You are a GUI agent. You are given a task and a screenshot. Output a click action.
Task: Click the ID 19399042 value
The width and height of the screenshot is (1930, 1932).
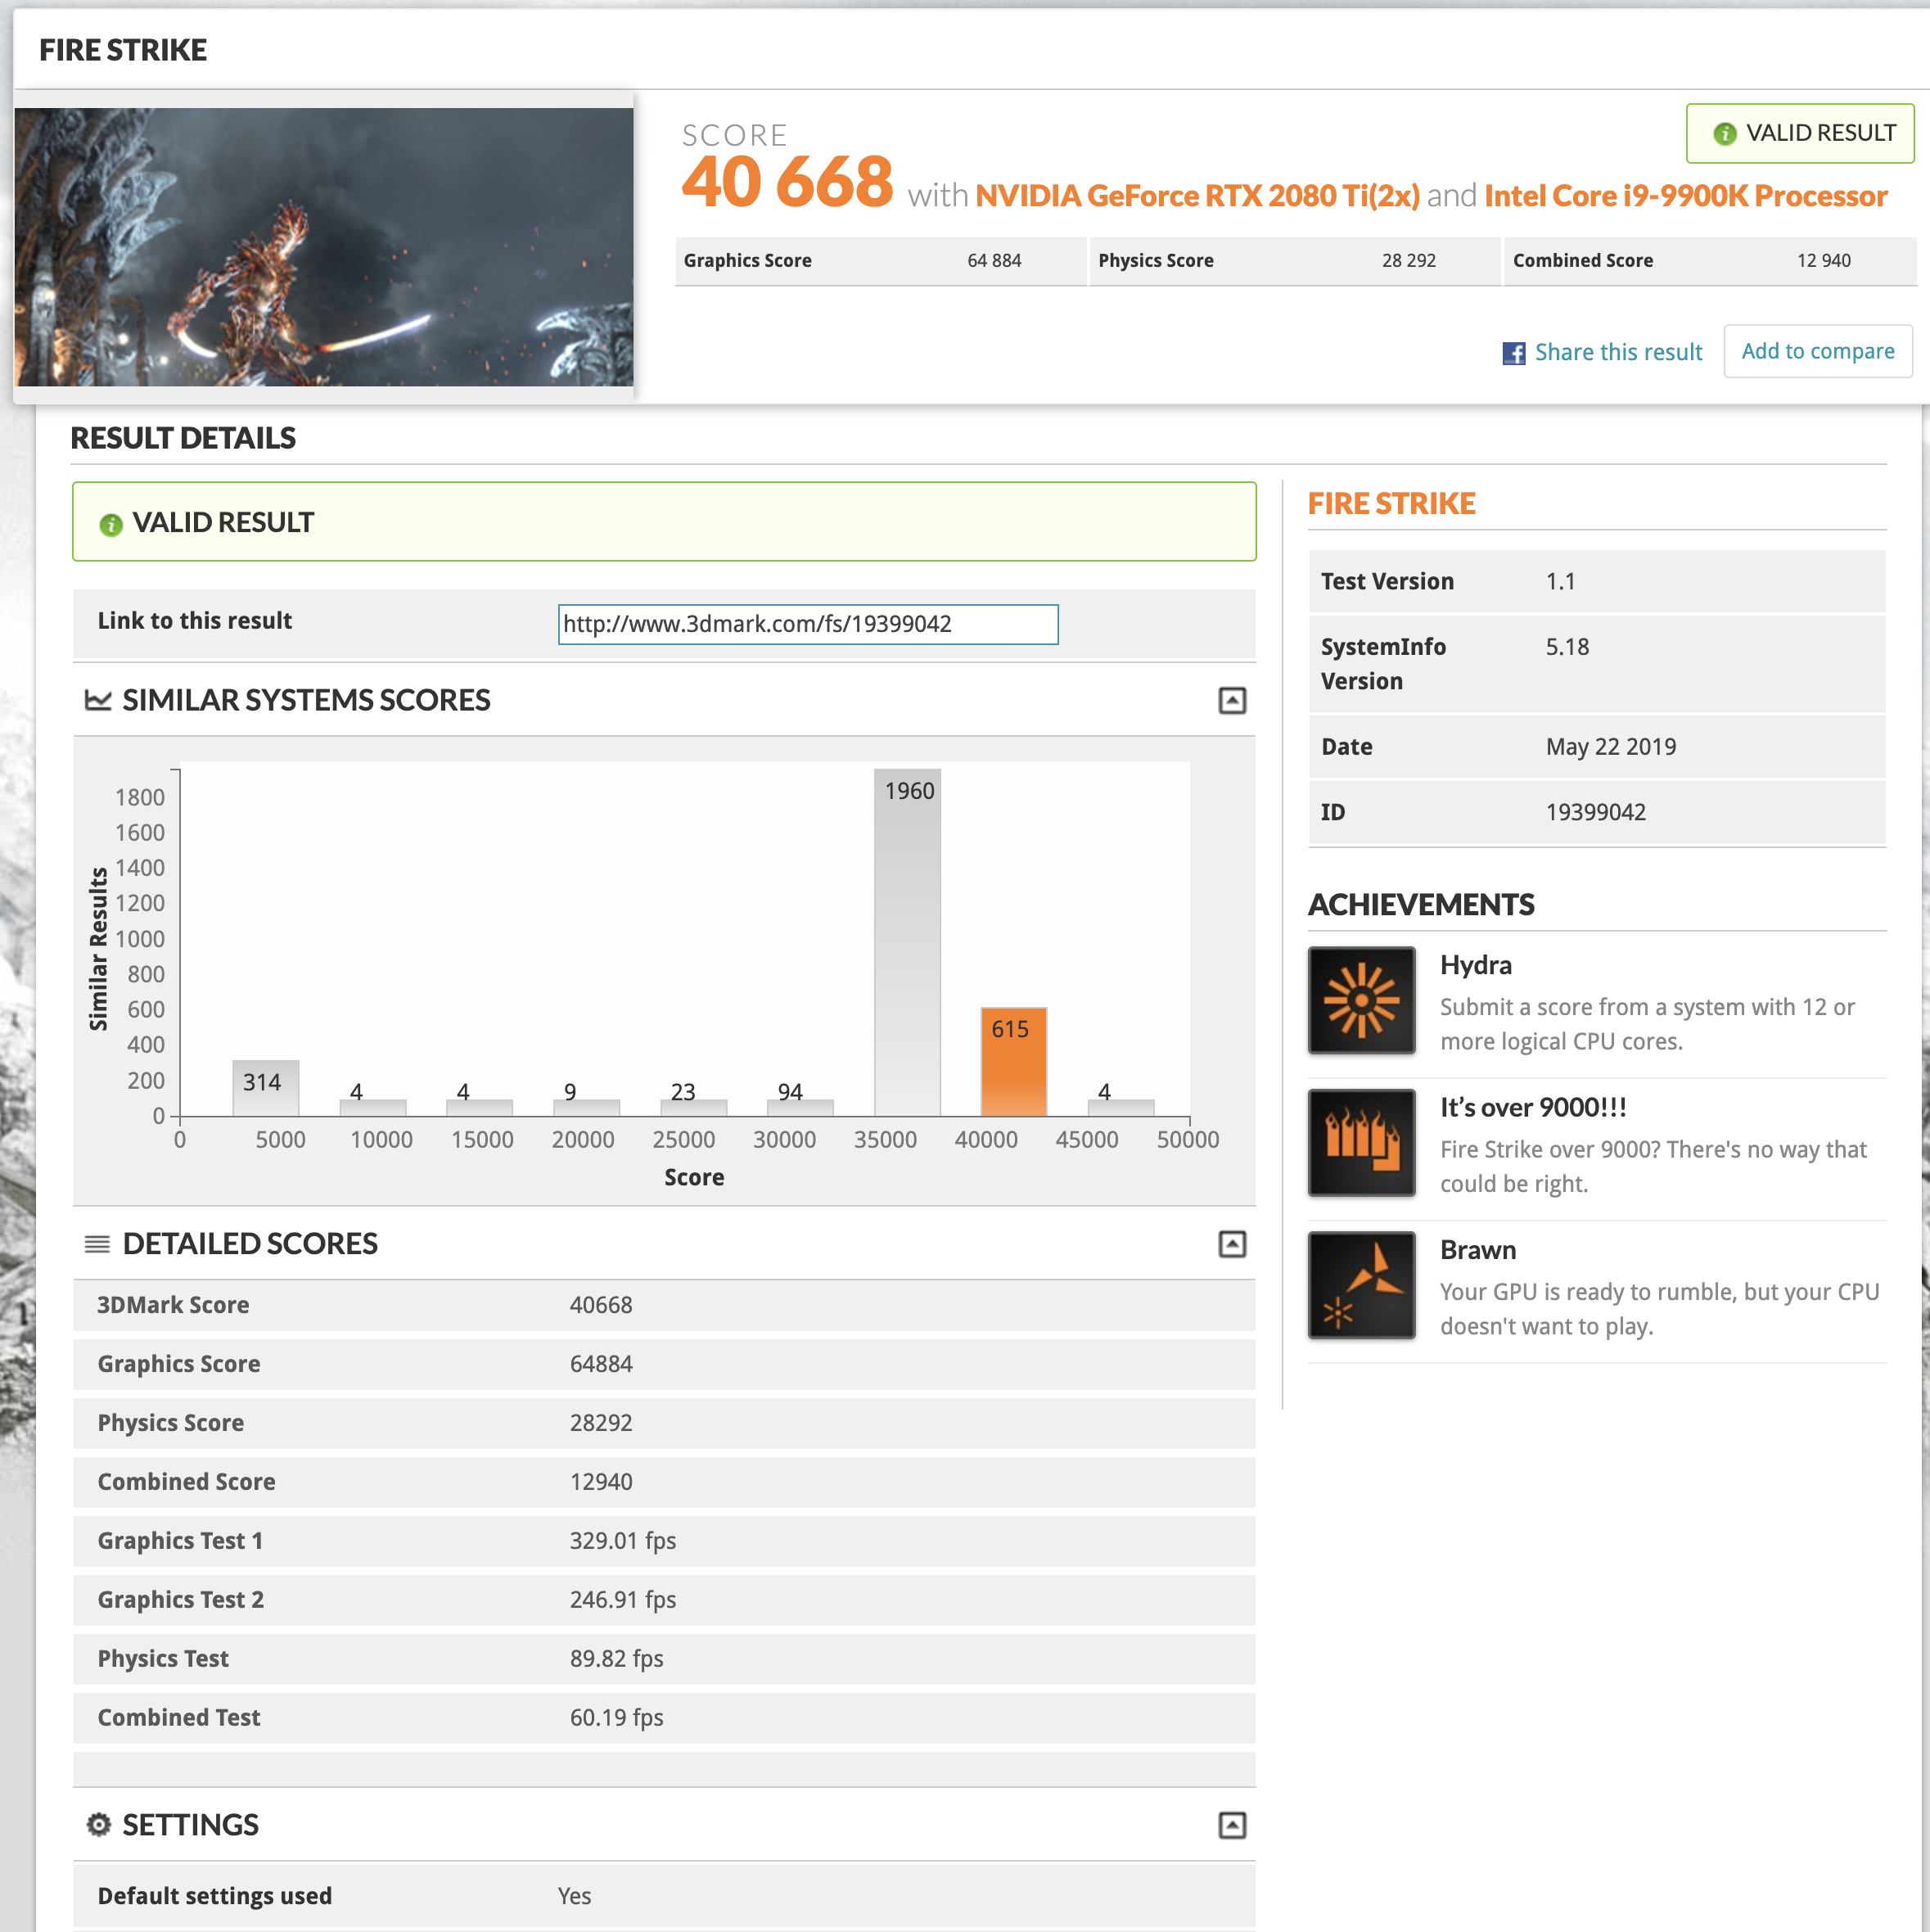pos(1596,812)
